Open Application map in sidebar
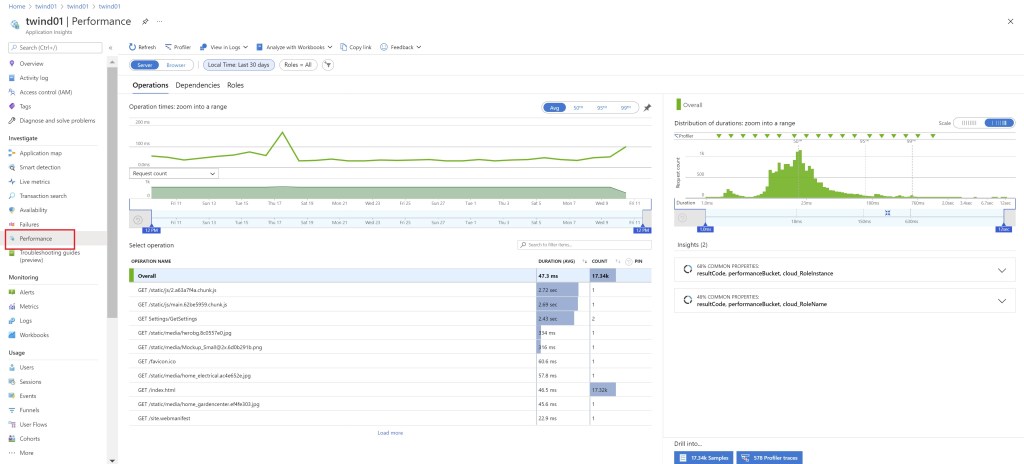The image size is (1024, 464). (x=40, y=153)
